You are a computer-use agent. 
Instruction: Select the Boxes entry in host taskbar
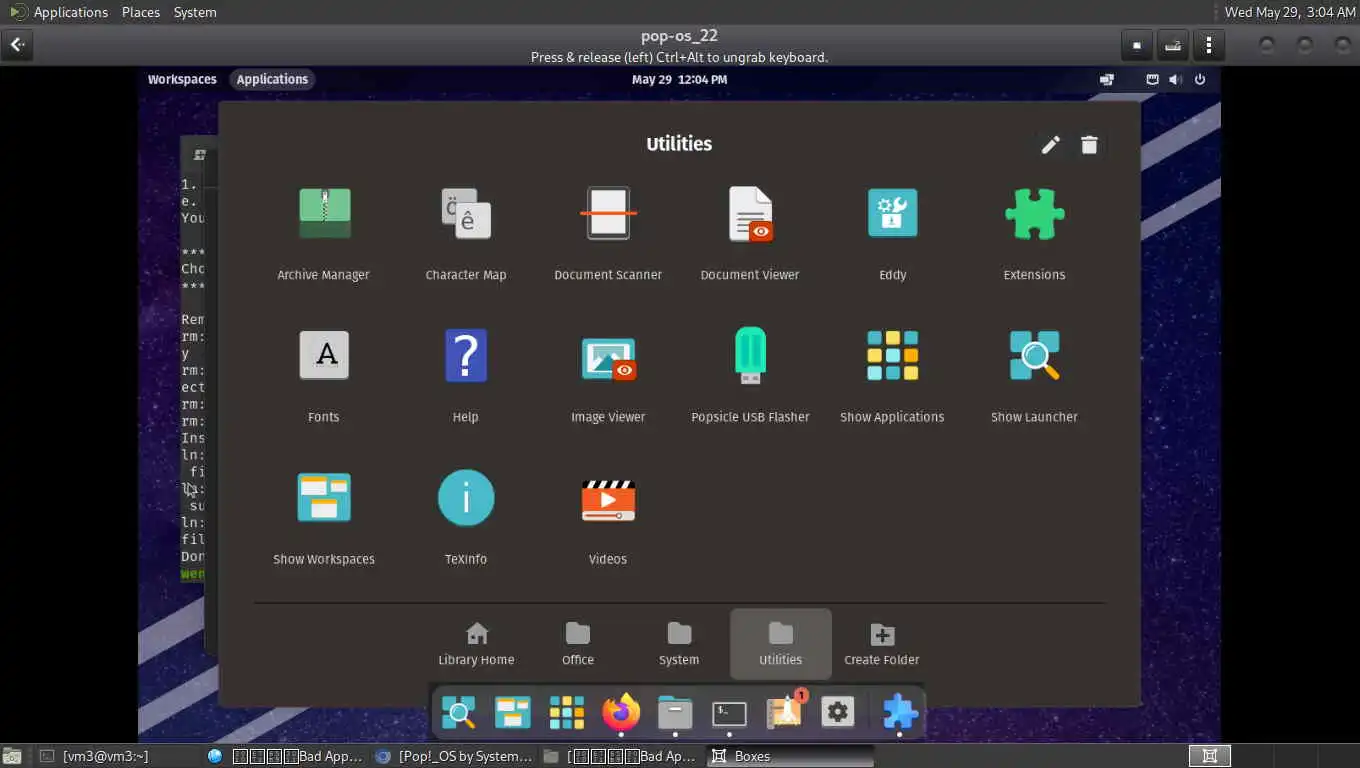tap(790, 756)
